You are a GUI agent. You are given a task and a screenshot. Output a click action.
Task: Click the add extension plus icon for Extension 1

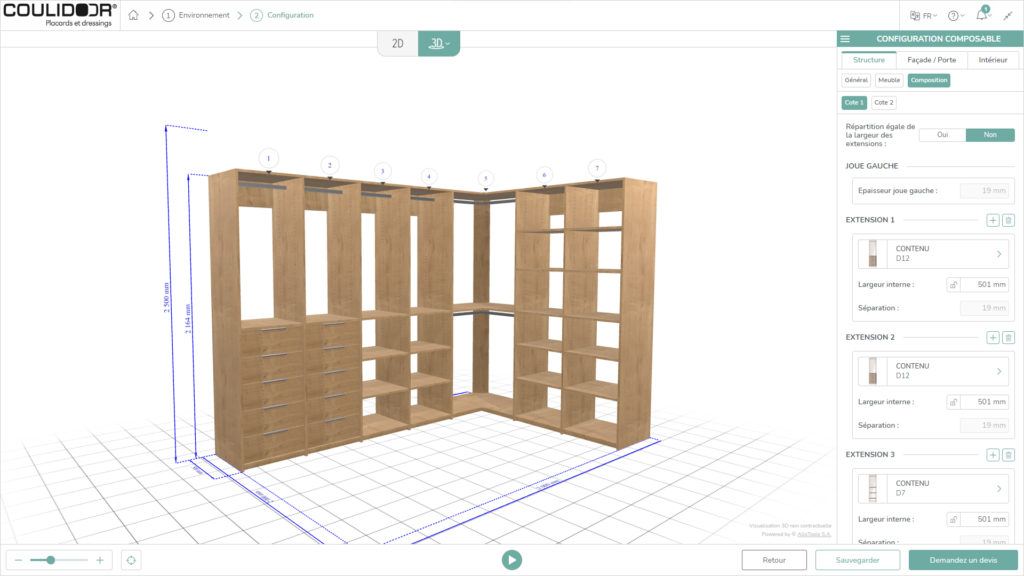tap(994, 220)
